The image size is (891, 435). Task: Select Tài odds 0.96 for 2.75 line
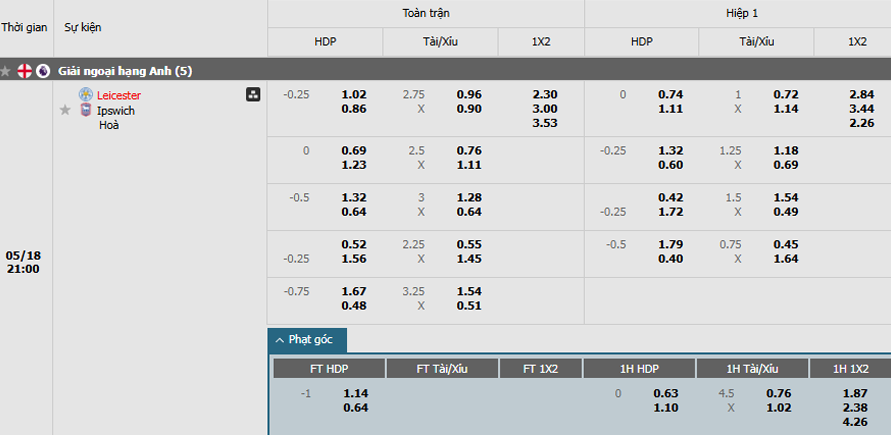pos(469,95)
